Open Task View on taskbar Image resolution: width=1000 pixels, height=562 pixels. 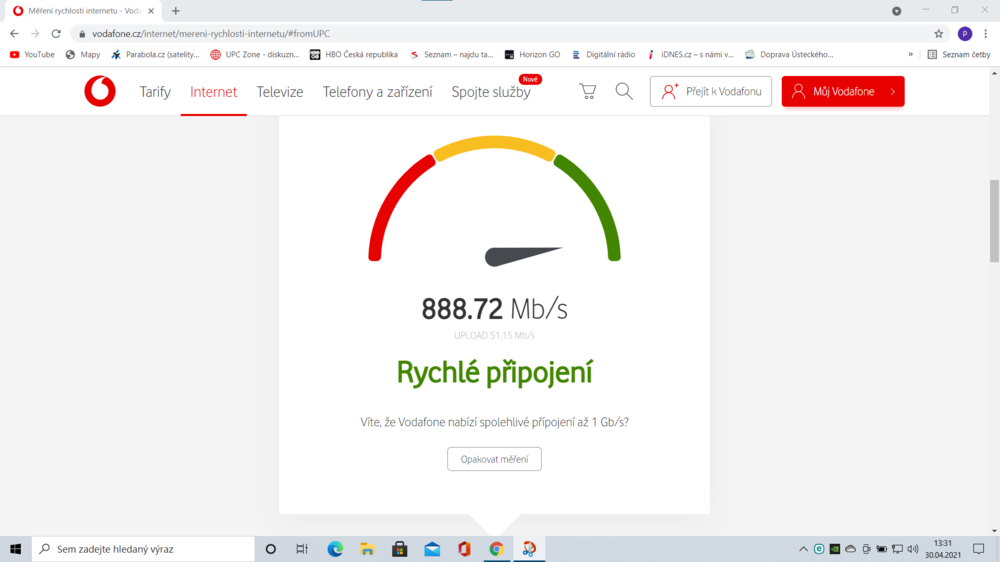click(x=302, y=549)
